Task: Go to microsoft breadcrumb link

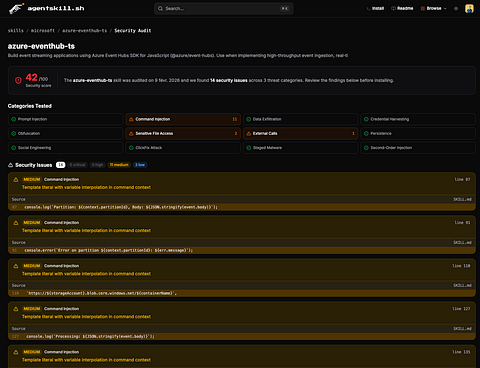Action: pos(43,31)
